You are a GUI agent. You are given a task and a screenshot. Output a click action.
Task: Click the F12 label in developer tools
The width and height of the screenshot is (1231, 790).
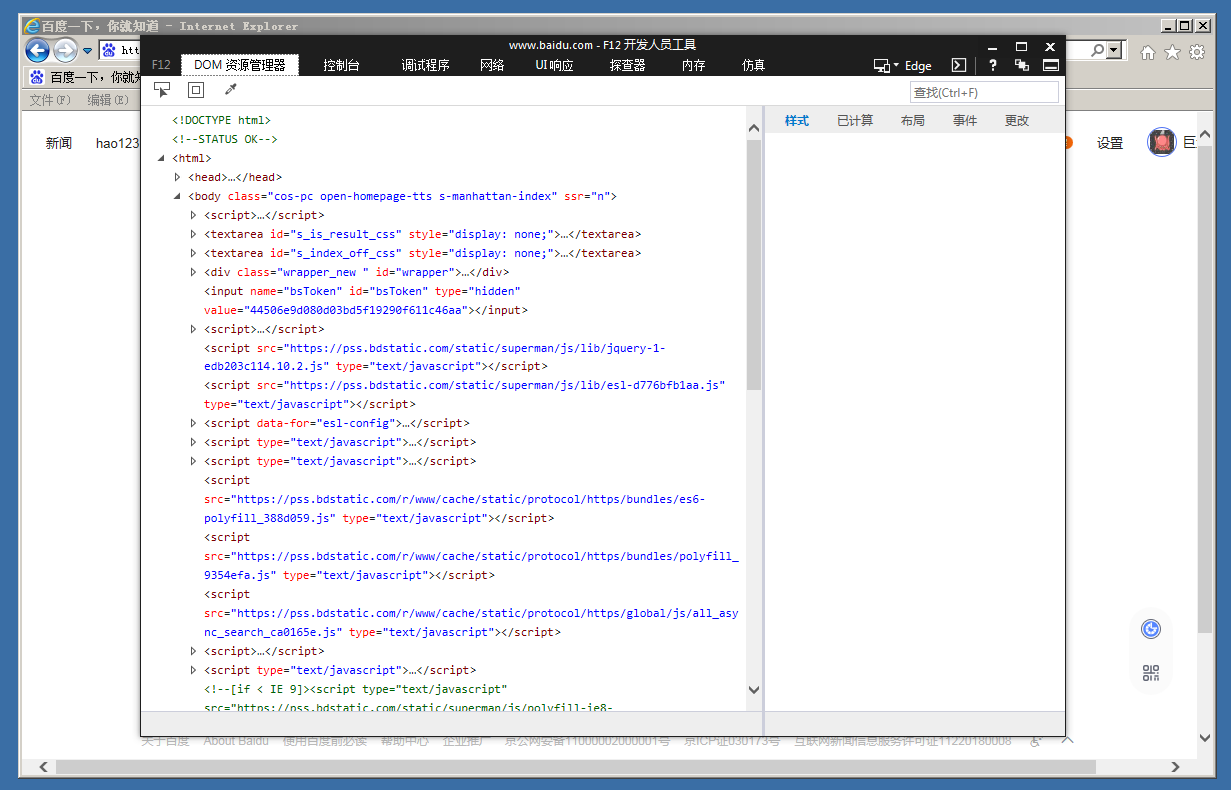click(x=161, y=65)
